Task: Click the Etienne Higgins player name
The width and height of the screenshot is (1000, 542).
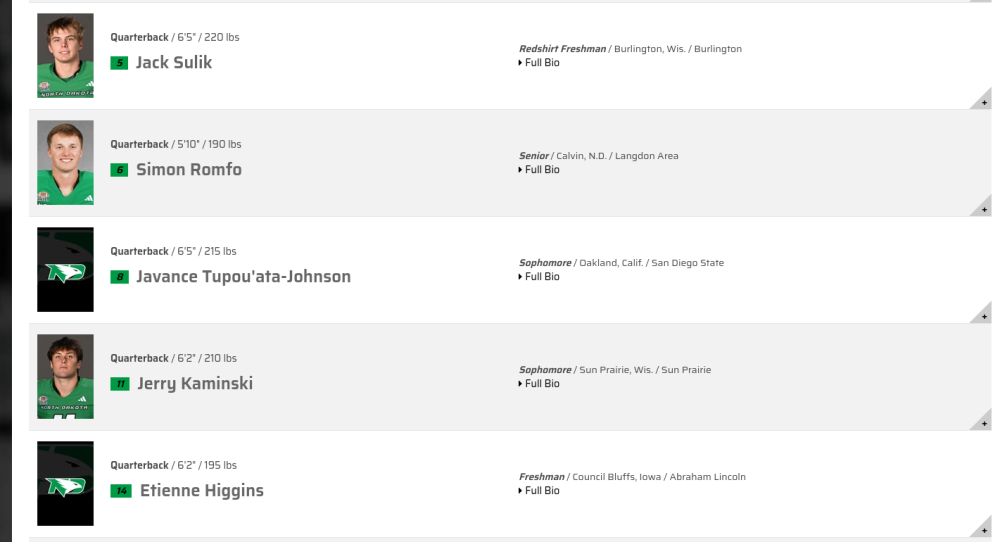Action: [202, 490]
